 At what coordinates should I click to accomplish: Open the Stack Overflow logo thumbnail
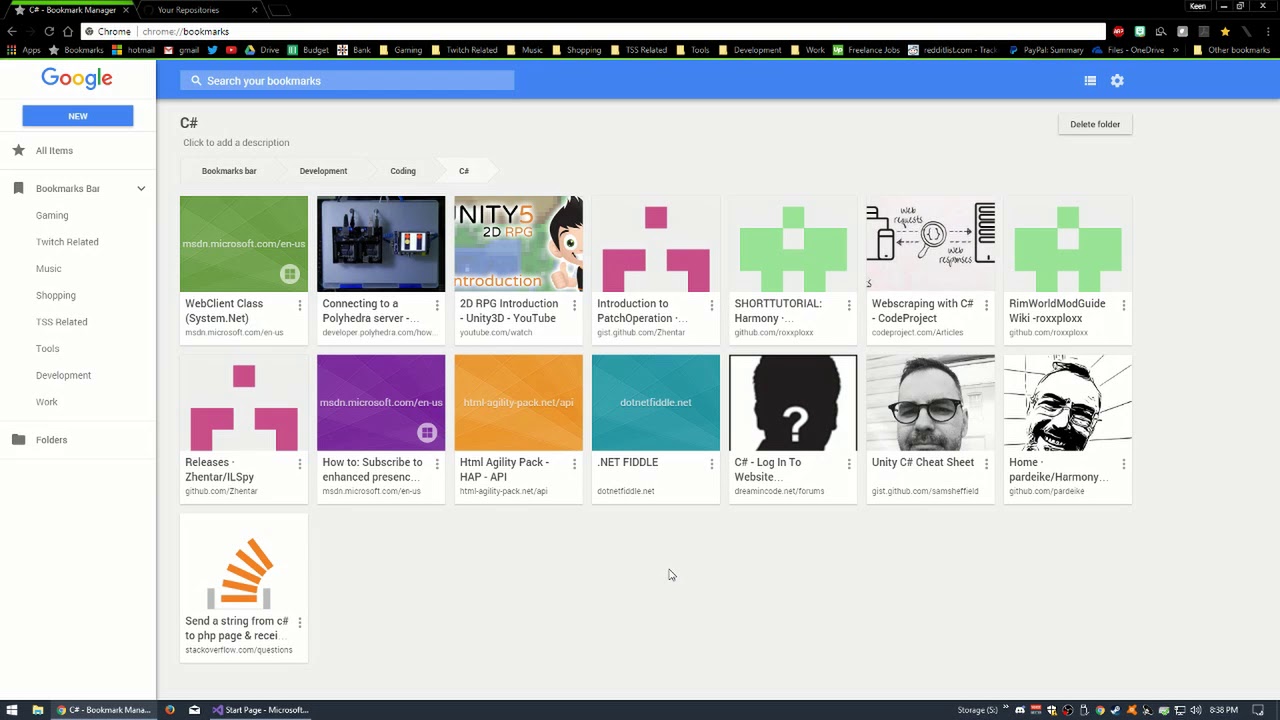pos(243,562)
